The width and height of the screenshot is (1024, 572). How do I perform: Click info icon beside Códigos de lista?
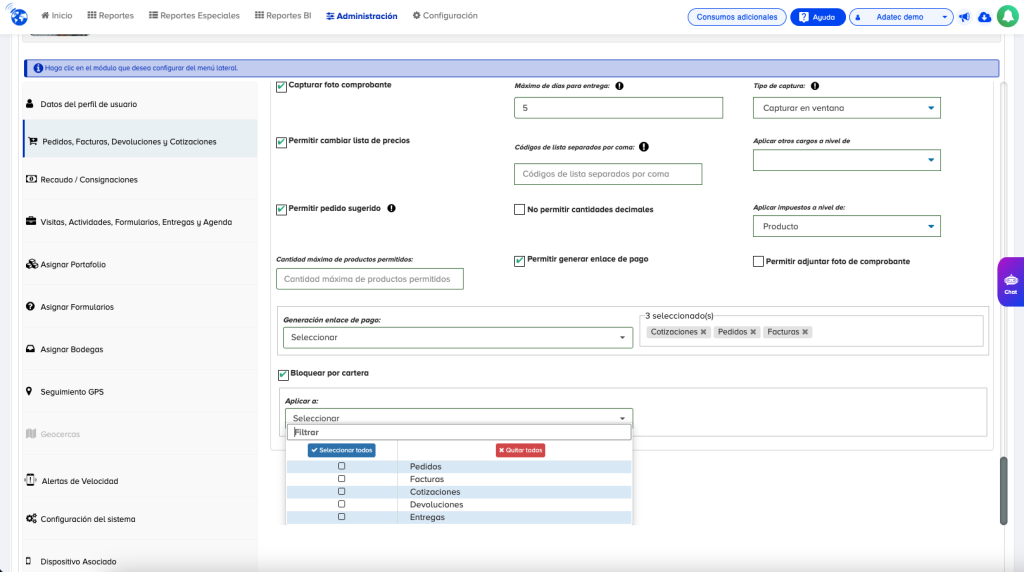644,147
